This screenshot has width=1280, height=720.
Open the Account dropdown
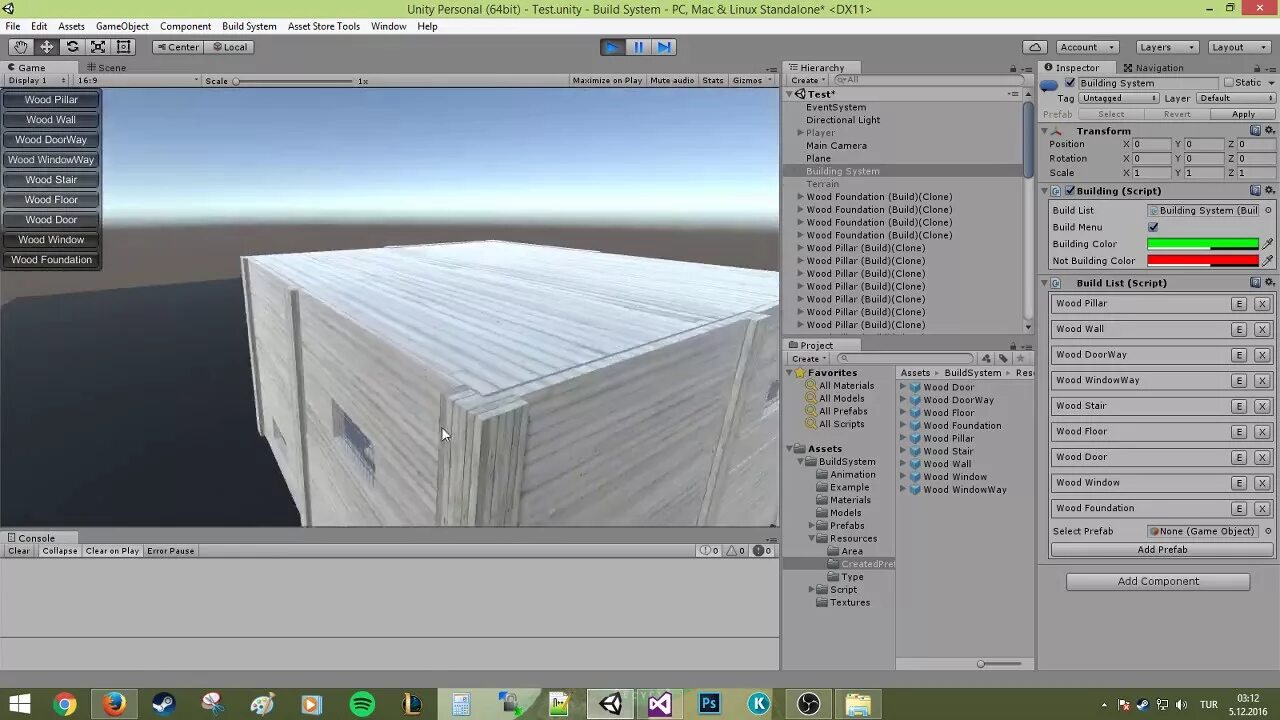(x=1087, y=47)
